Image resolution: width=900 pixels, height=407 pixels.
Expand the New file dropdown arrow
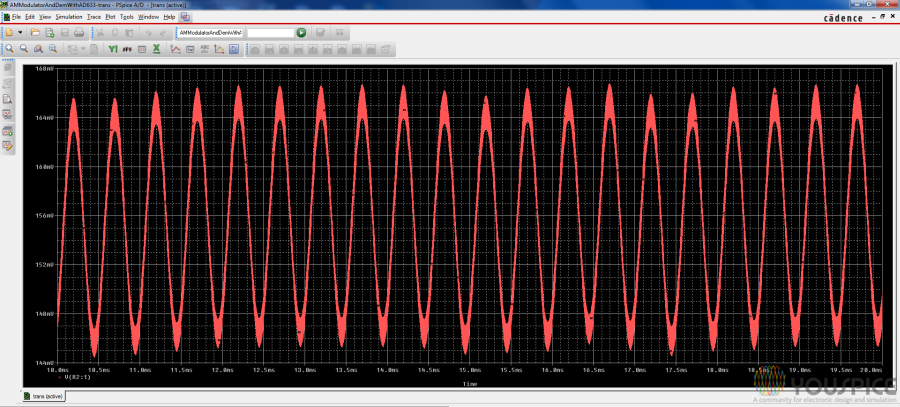tap(20, 33)
